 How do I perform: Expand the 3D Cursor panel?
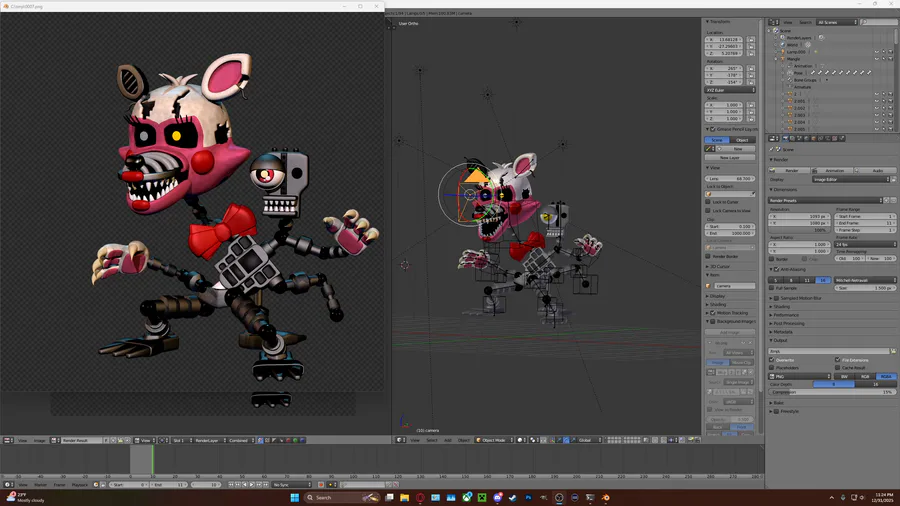pos(720,267)
